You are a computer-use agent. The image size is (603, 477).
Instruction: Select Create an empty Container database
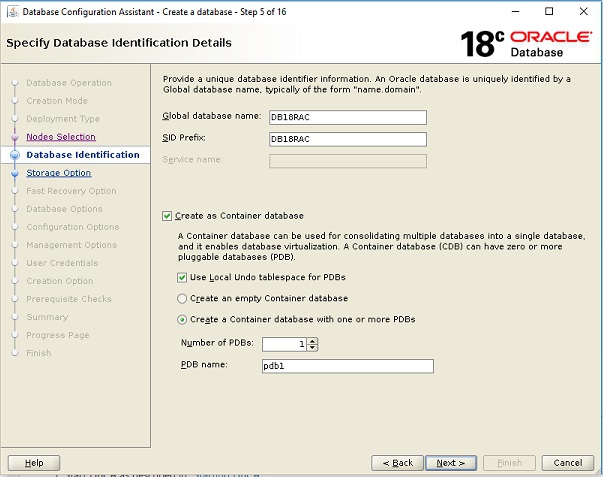(182, 299)
